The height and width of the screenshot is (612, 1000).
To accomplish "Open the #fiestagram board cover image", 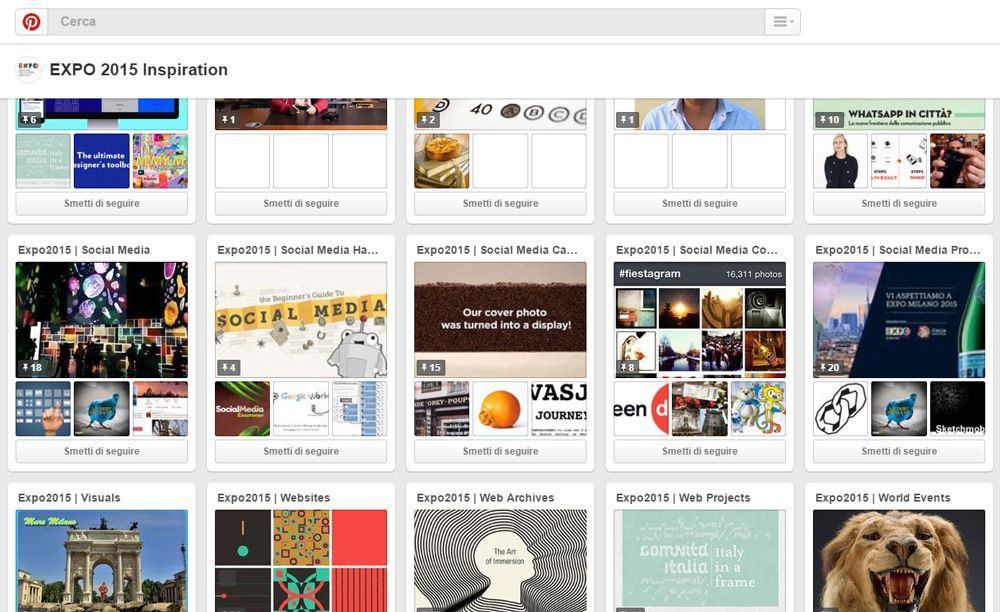I will click(x=700, y=320).
